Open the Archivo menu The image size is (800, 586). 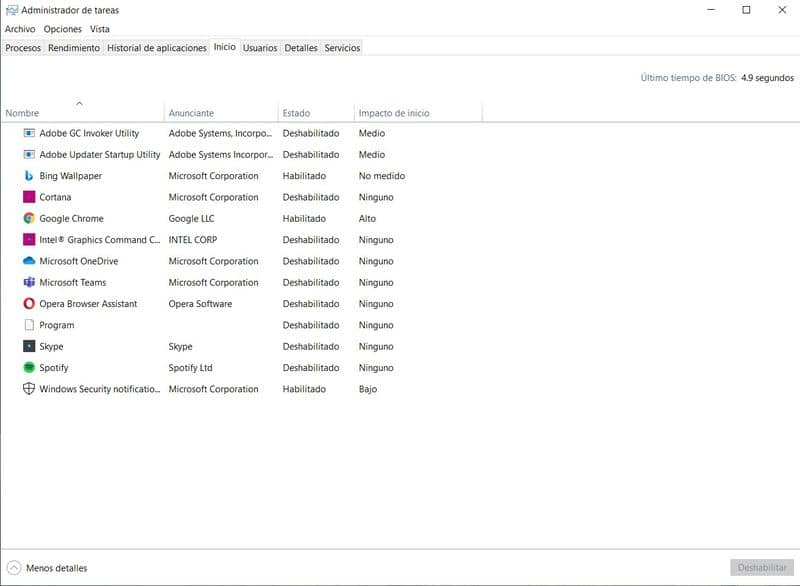[20, 29]
